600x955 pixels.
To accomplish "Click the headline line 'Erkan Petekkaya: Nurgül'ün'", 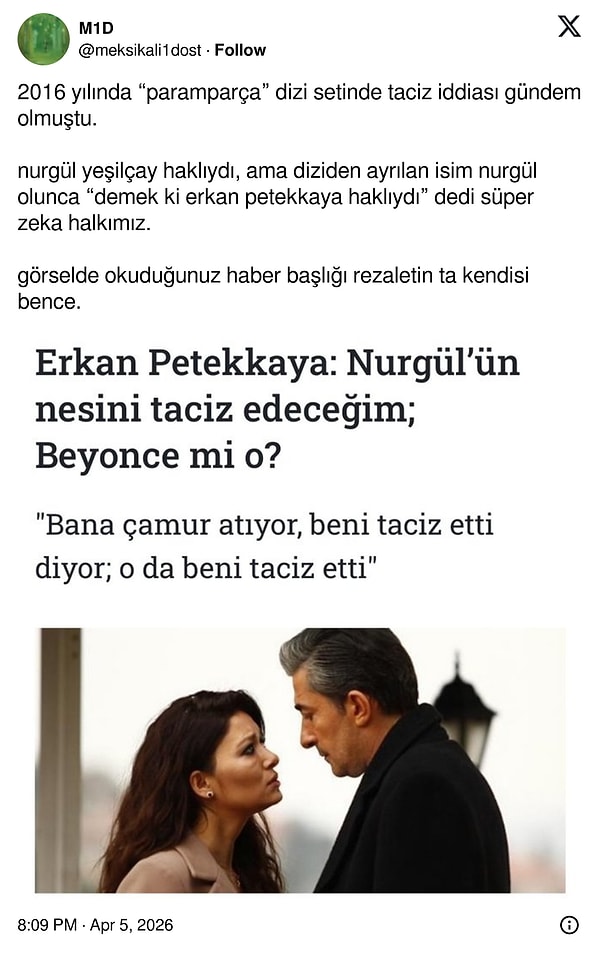I will [x=277, y=363].
